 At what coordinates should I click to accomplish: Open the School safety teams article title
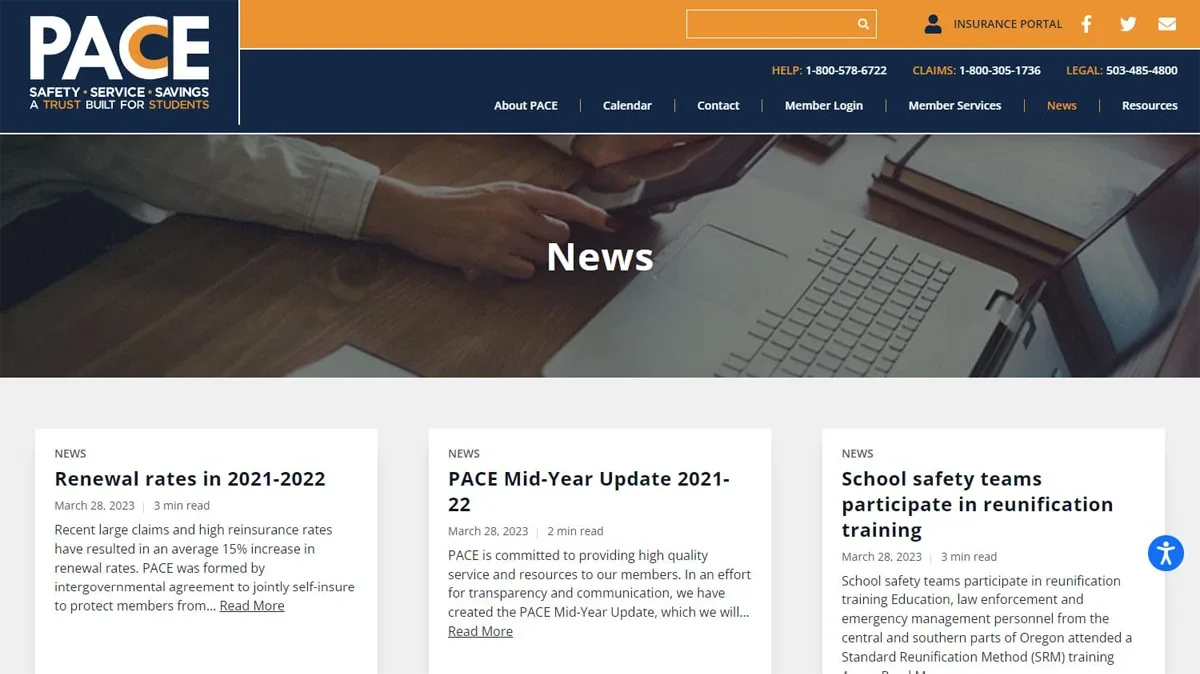[x=977, y=504]
